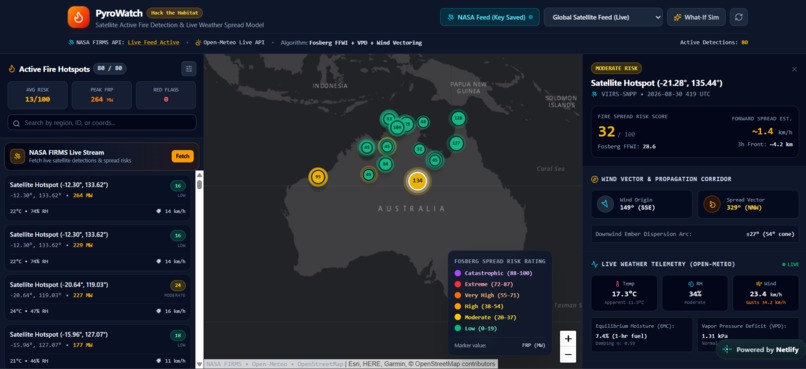Click the NASA FIRMS Live Stream satellite icon

pos(17,156)
